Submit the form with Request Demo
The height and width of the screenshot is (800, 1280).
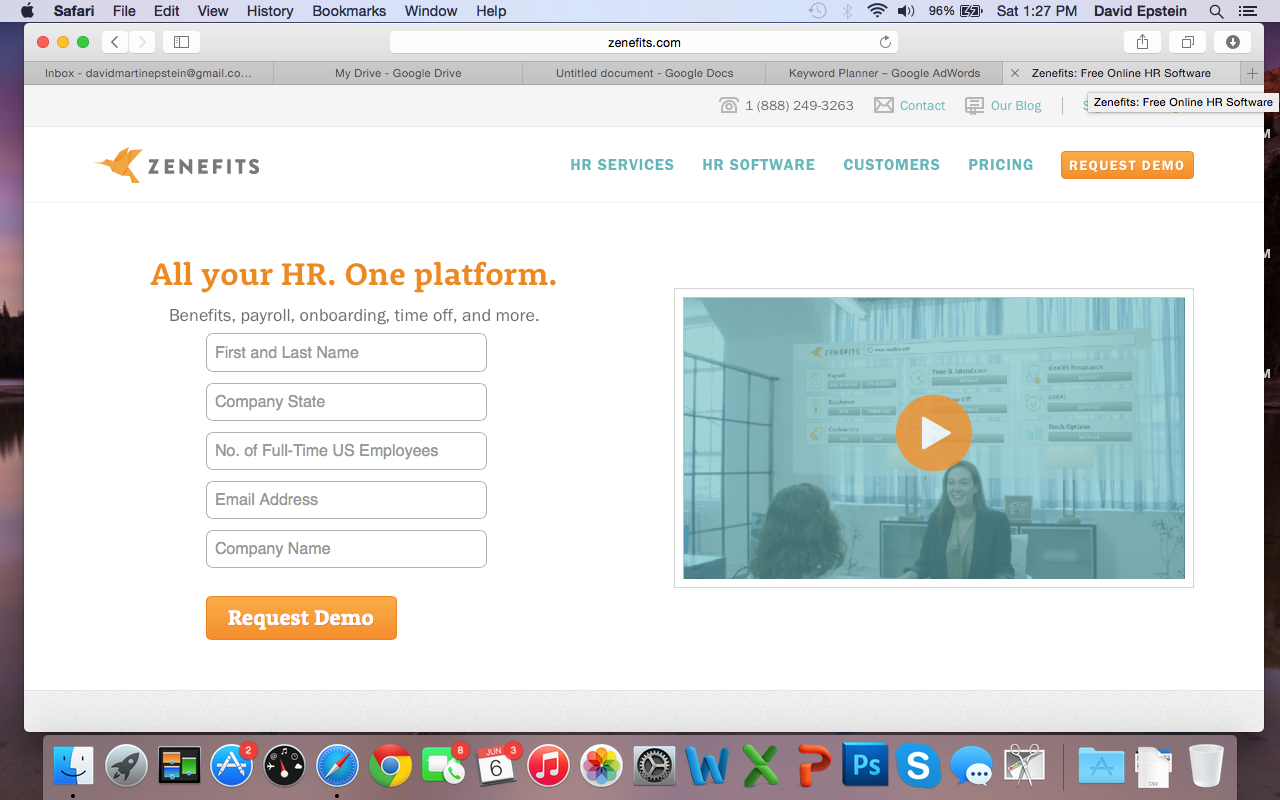coord(301,618)
